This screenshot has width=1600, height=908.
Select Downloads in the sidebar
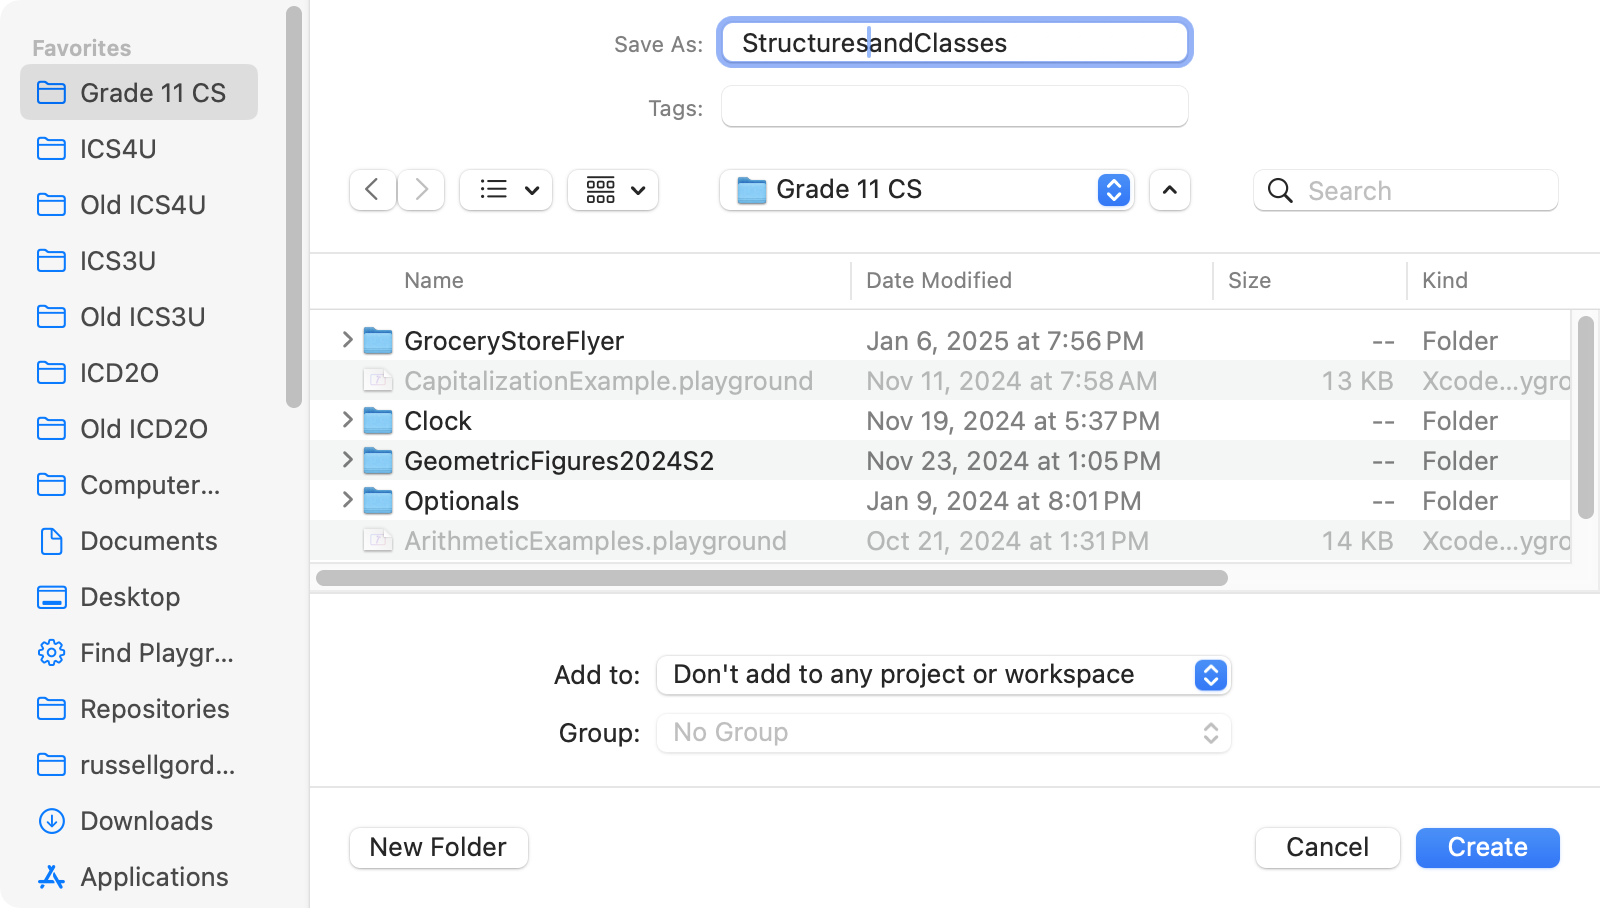(x=146, y=821)
